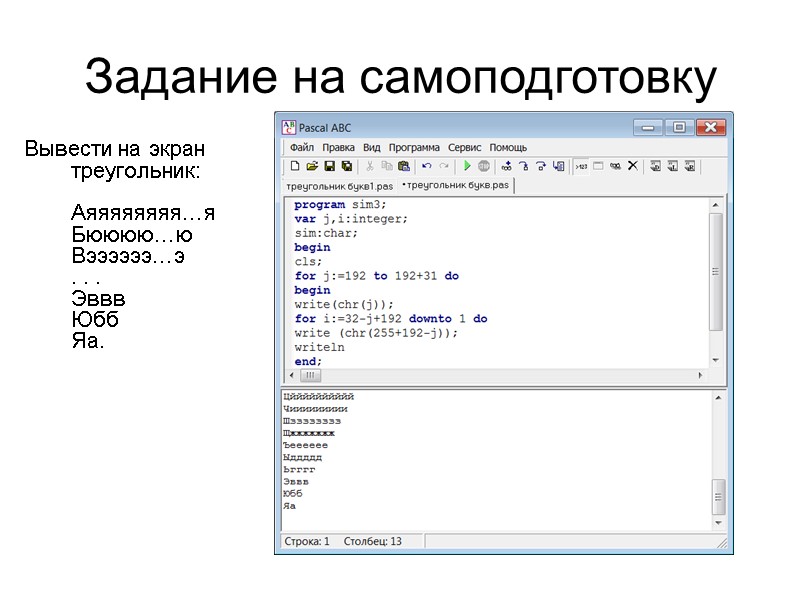Click the line 'write (chr(255+192-j));'

click(376, 333)
